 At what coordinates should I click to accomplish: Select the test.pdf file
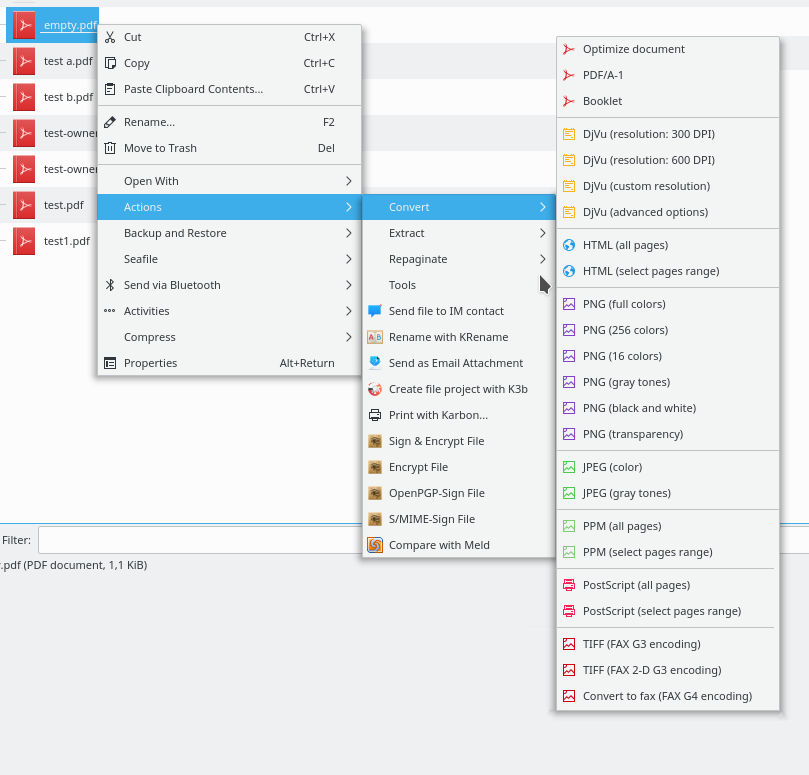pyautogui.click(x=63, y=205)
